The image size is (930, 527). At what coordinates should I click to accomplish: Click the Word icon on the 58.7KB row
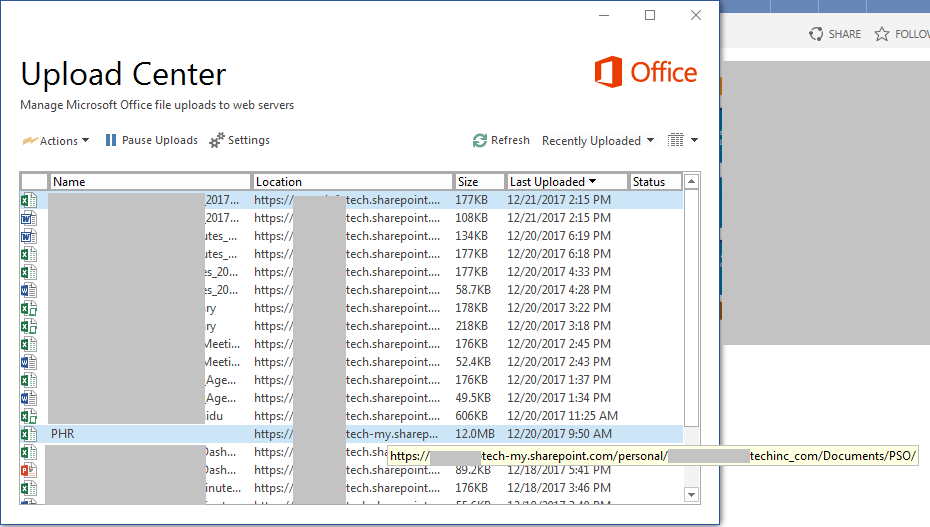coord(28,290)
